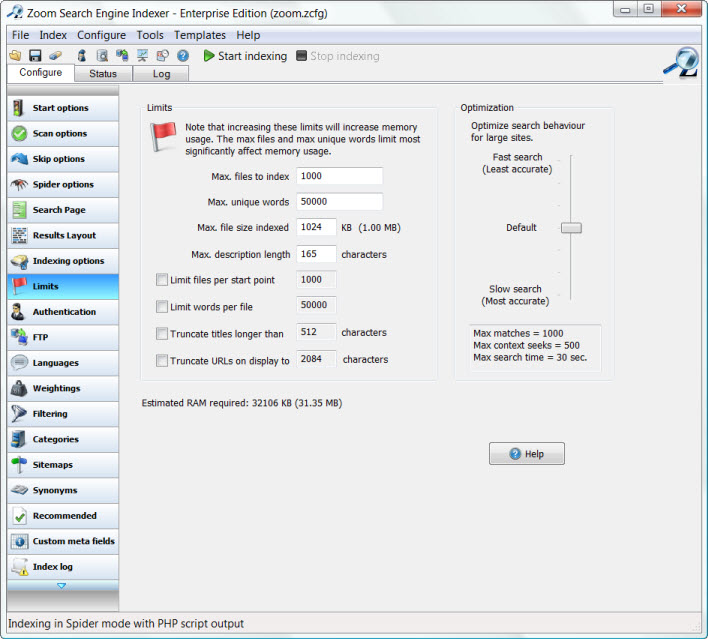The width and height of the screenshot is (708, 639).
Task: Open the File menu
Action: point(20,35)
